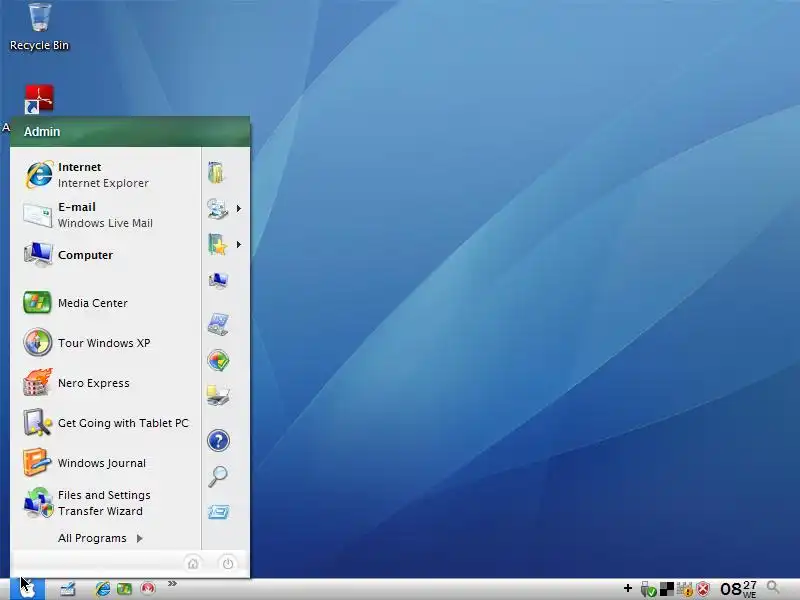Open Help and Support question mark icon

click(218, 440)
